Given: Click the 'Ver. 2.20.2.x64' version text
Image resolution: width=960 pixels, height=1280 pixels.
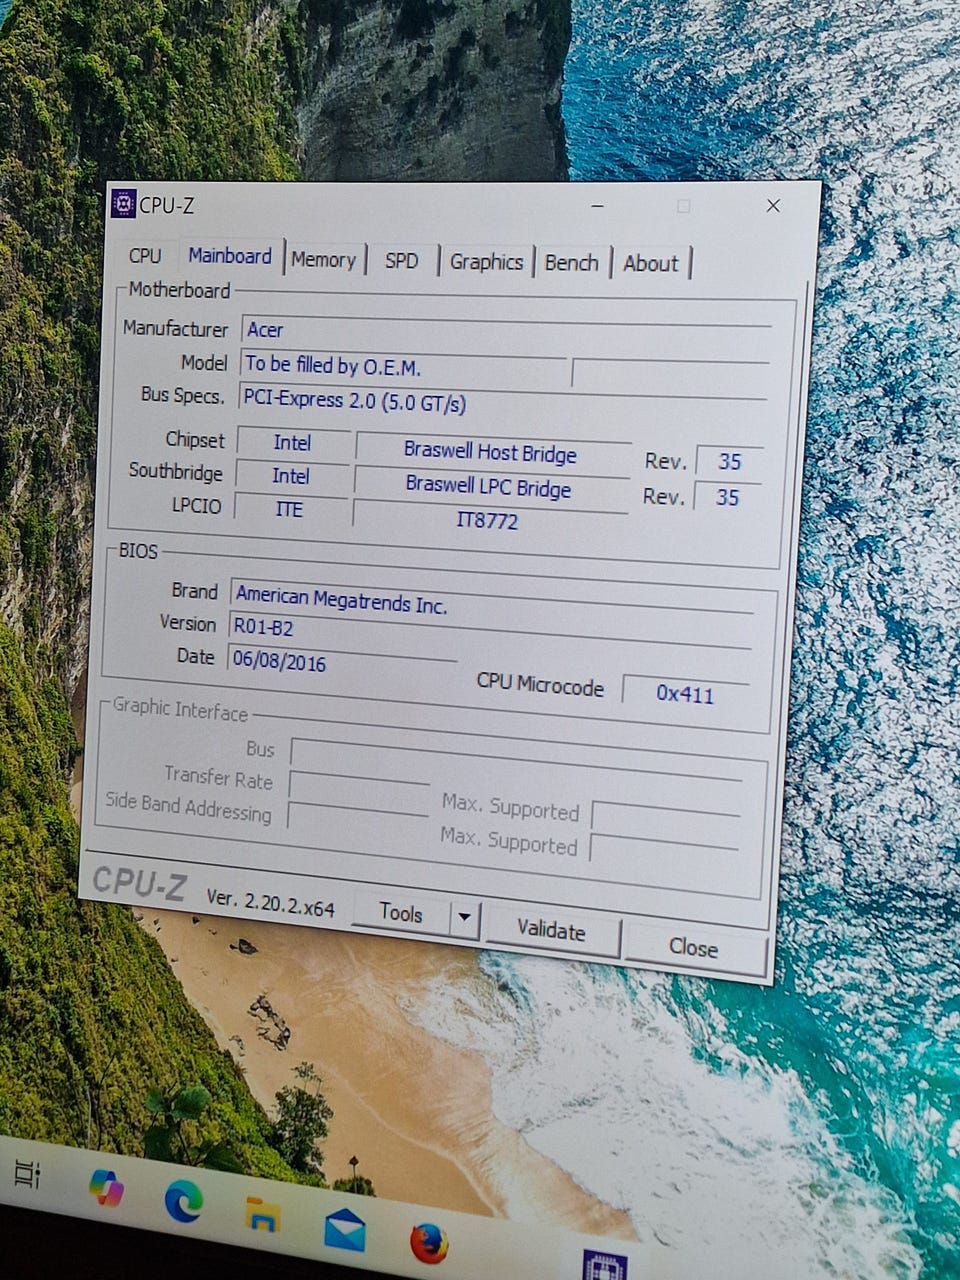Looking at the screenshot, I should (270, 903).
